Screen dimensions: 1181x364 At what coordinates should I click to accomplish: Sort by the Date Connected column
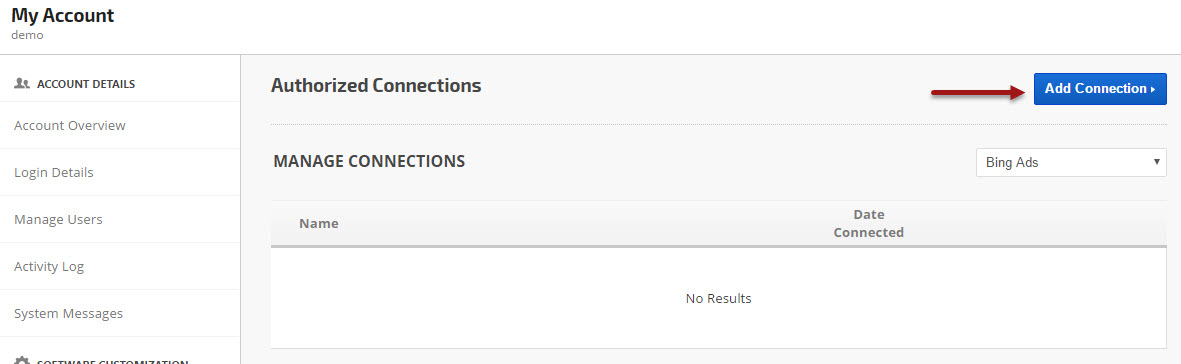868,223
